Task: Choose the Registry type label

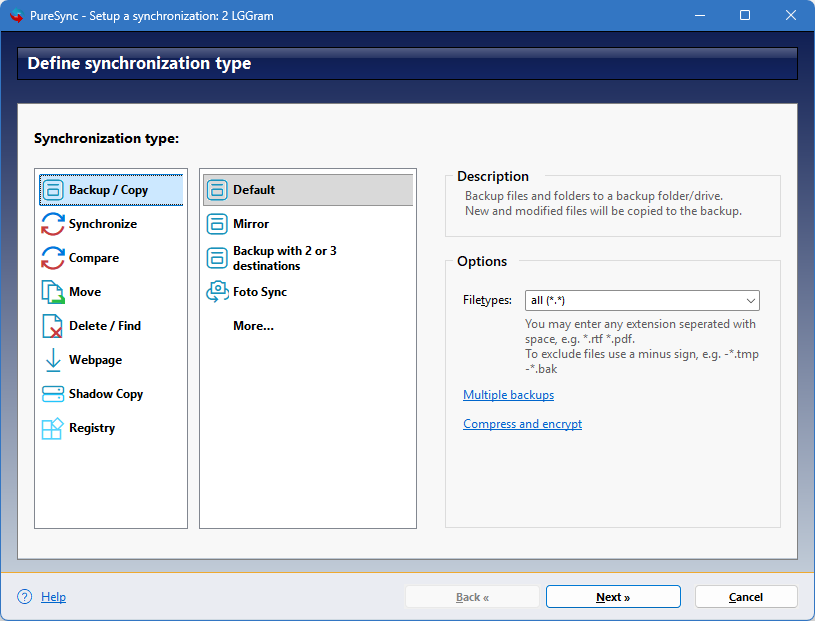Action: pyautogui.click(x=92, y=428)
